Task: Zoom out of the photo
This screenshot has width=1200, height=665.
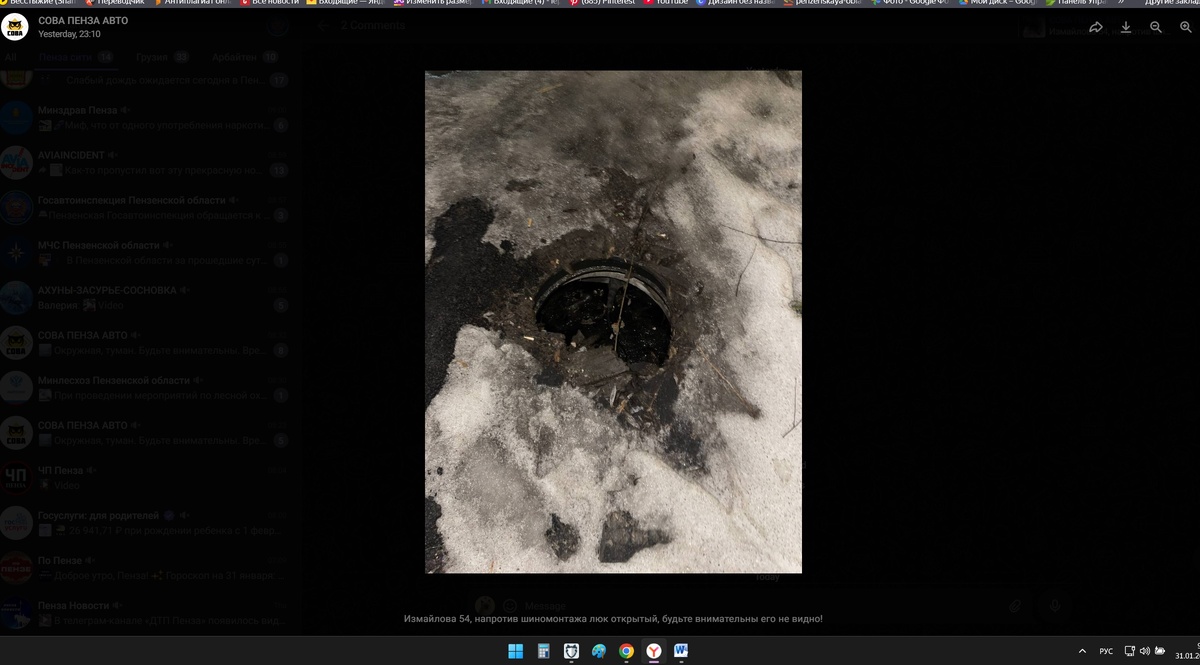Action: coord(1156,27)
